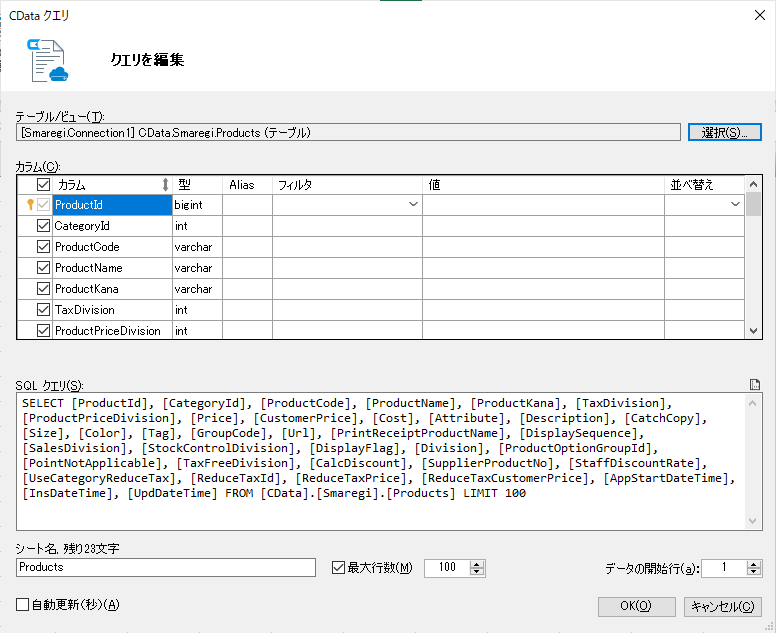776x633 pixels.
Task: Click the max rows 100 field
Action: point(447,567)
